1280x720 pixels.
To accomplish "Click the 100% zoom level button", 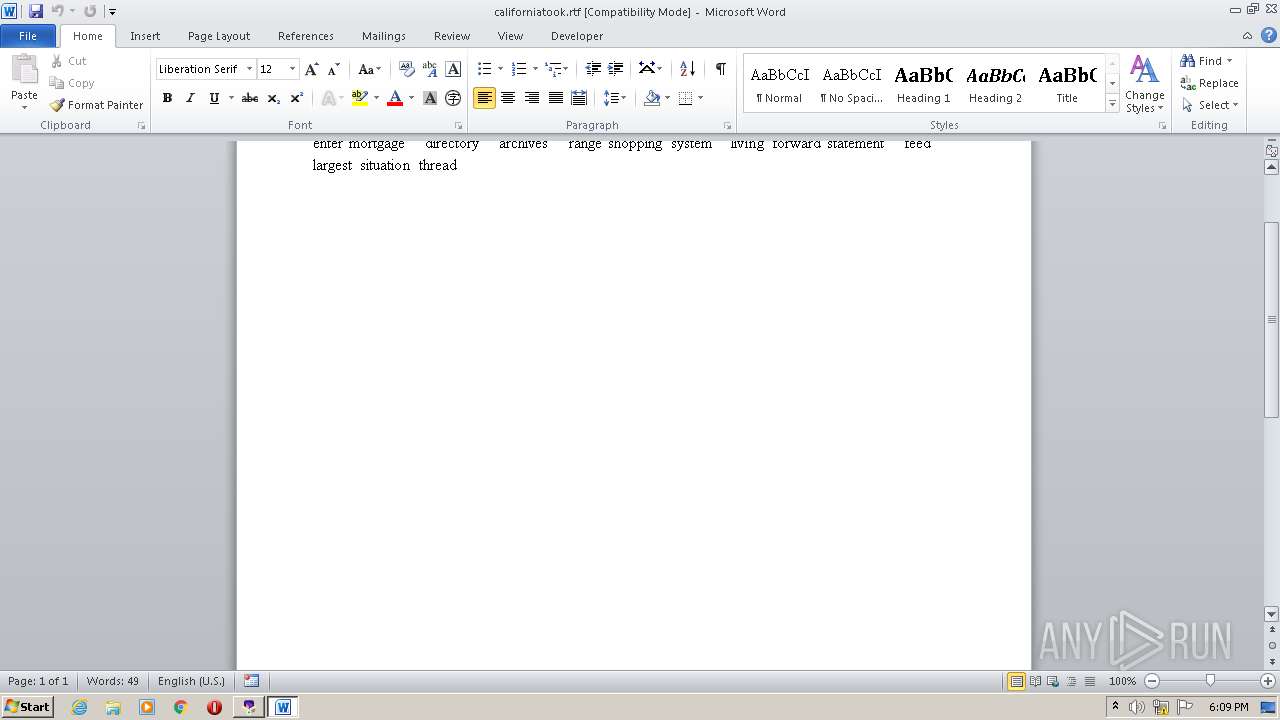I will [x=1122, y=681].
